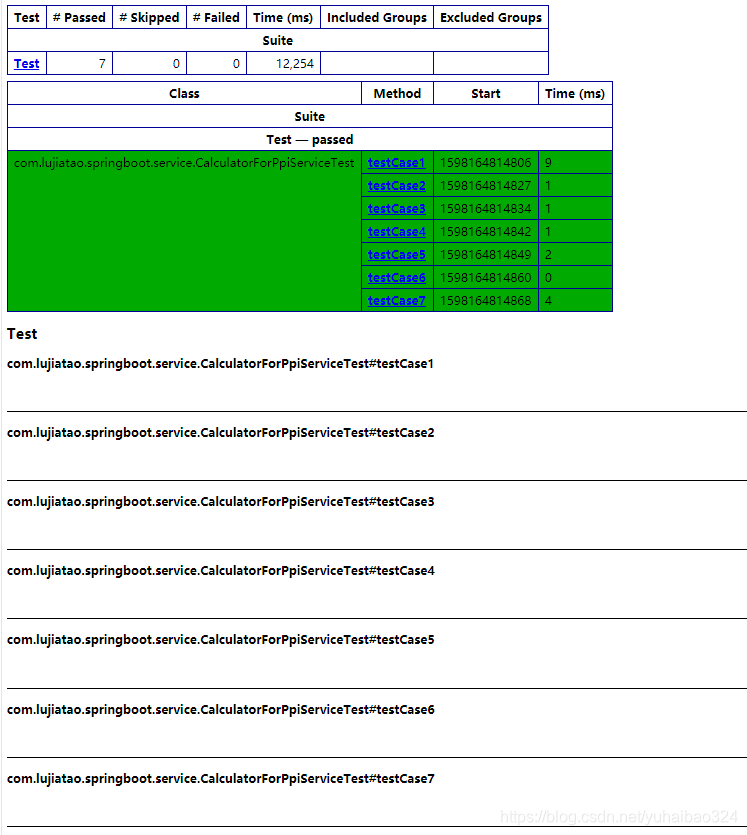This screenshot has width=747, height=835.
Task: Select the 'Excluded Groups' column header
Action: 491,18
